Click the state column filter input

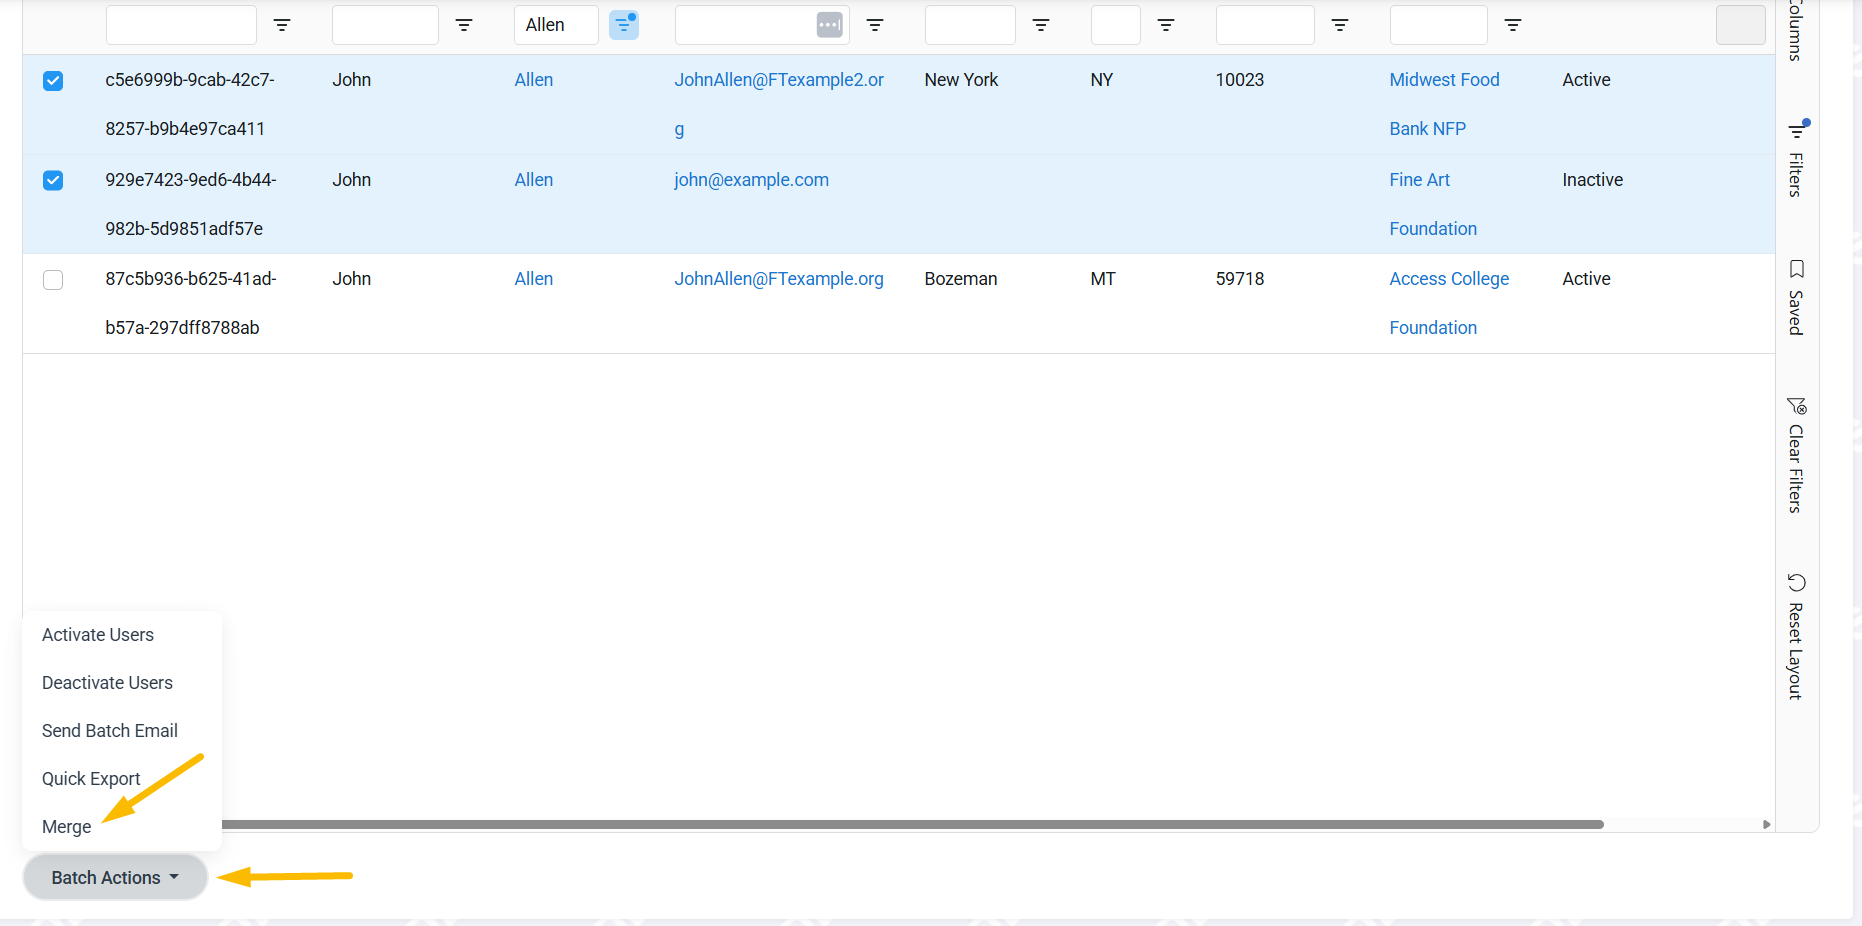point(1116,25)
